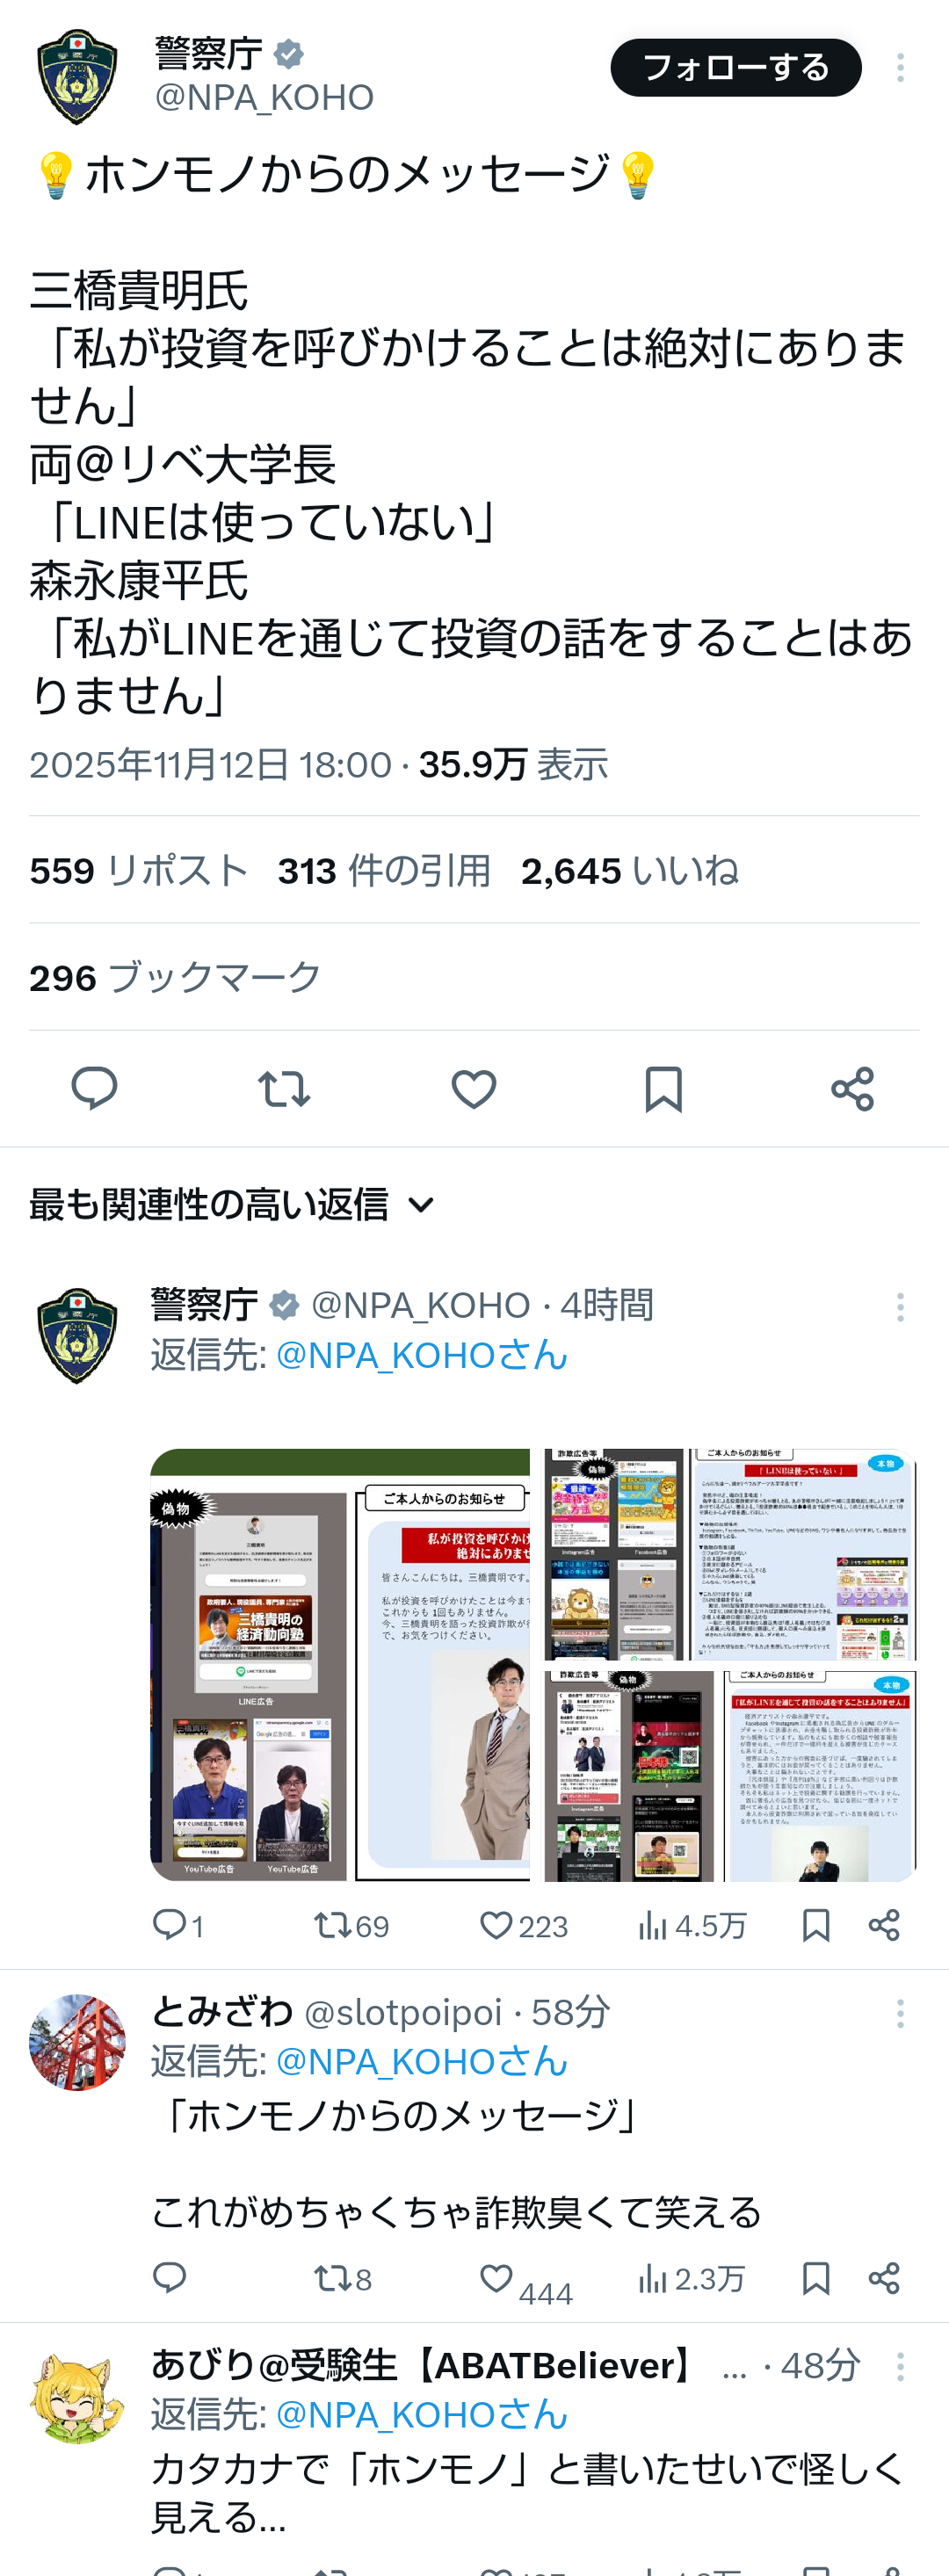Open 警察庁 profile avatar at top
The height and width of the screenshot is (2576, 949).
(77, 77)
